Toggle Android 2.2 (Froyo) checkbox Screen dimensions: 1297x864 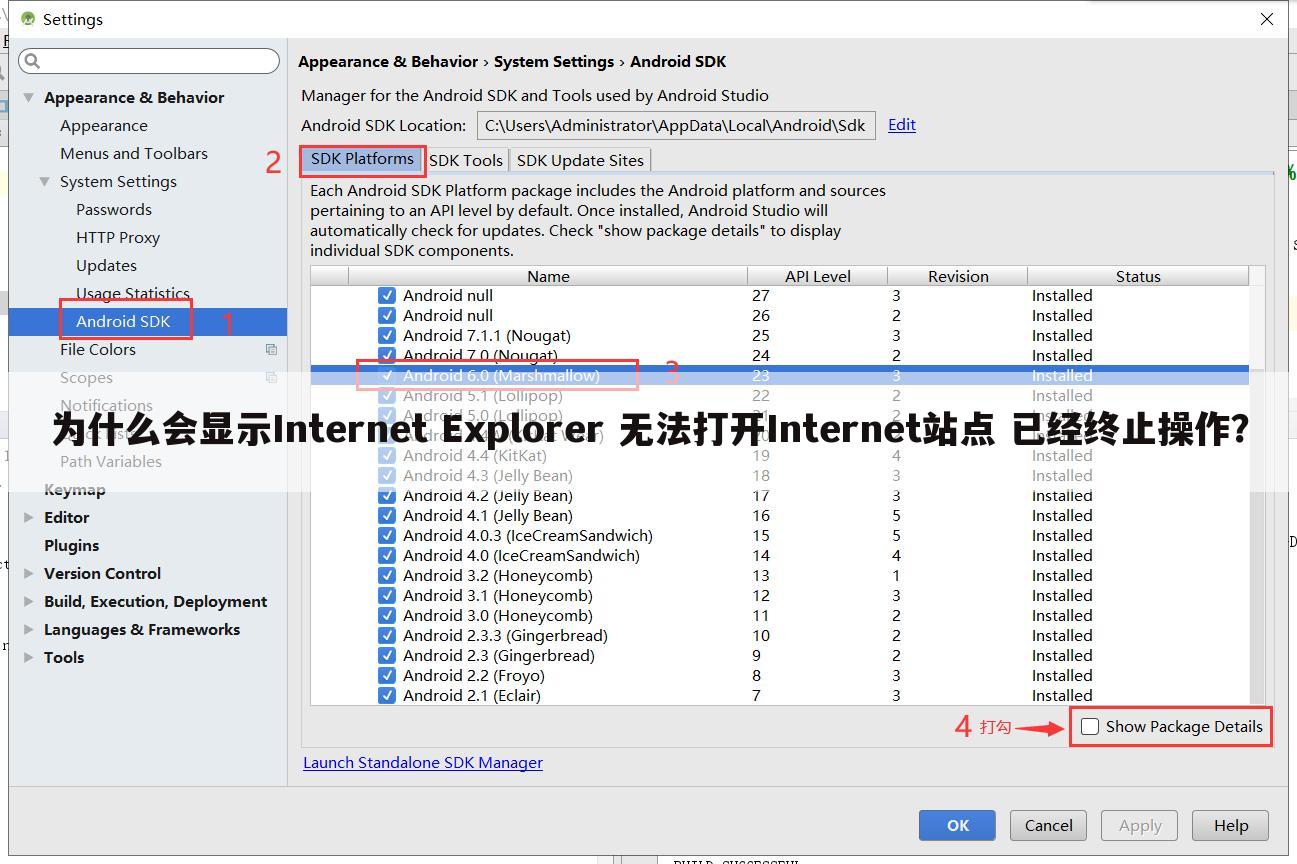pyautogui.click(x=387, y=675)
